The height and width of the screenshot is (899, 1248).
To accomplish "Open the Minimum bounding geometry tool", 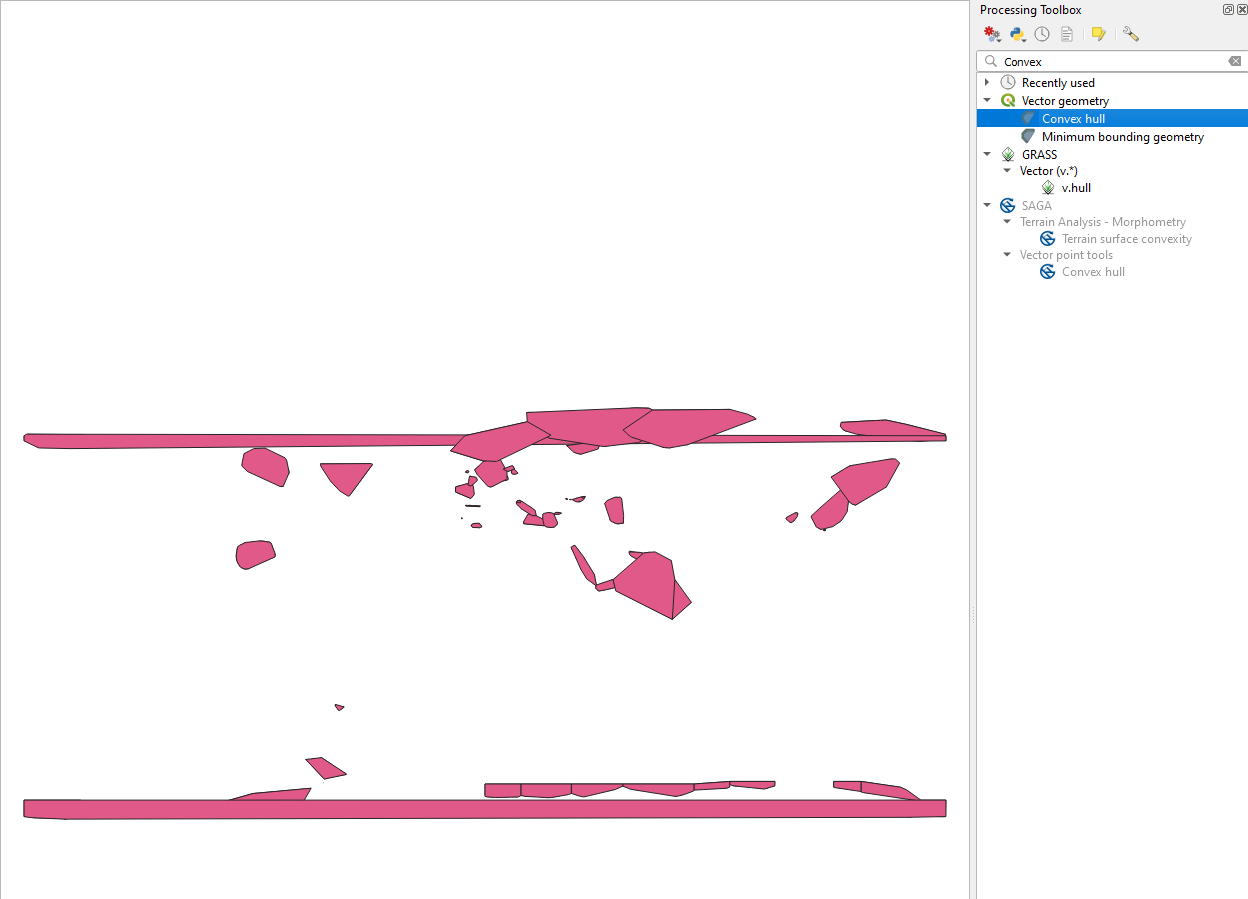I will coord(1121,136).
